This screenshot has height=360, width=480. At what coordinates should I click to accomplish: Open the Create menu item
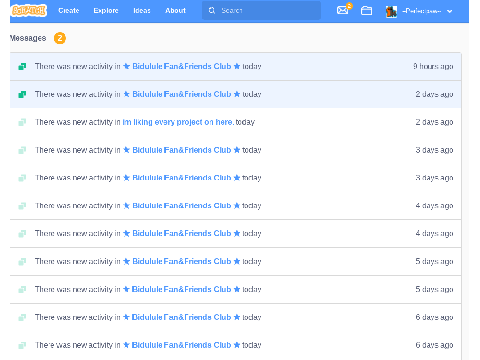(x=69, y=11)
